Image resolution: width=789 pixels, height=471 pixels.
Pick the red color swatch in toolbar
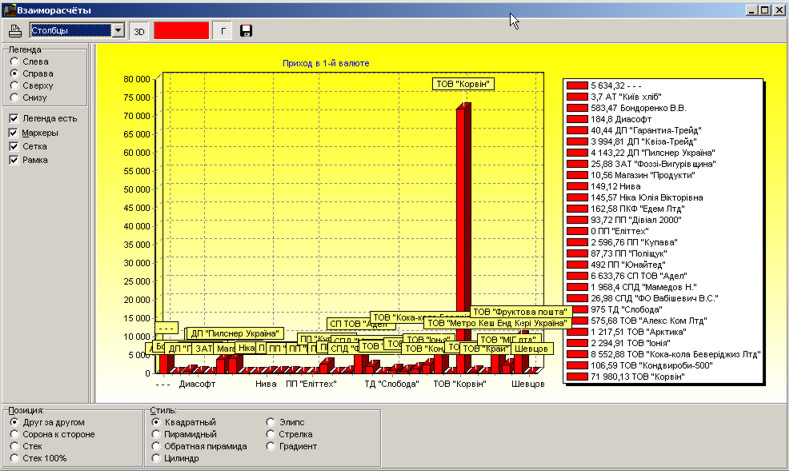click(181, 31)
